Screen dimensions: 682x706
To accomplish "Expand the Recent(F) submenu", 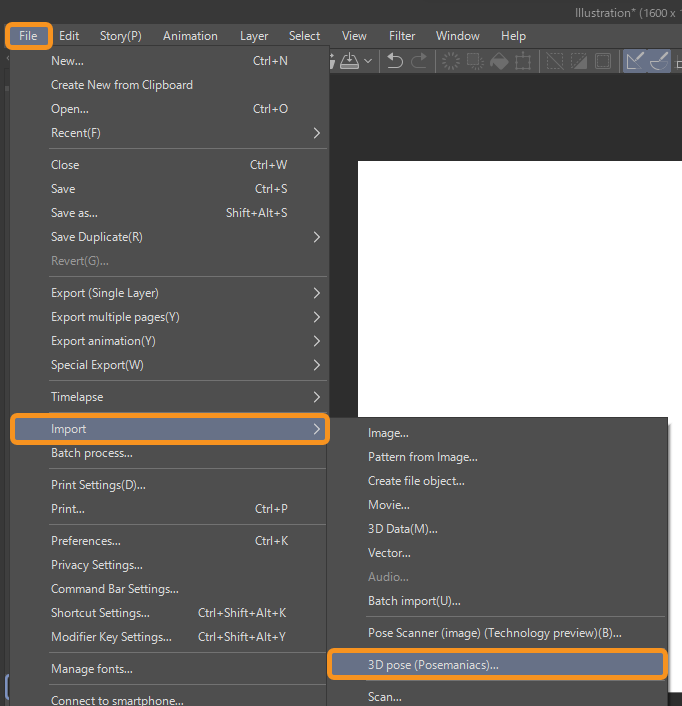I will (x=169, y=133).
